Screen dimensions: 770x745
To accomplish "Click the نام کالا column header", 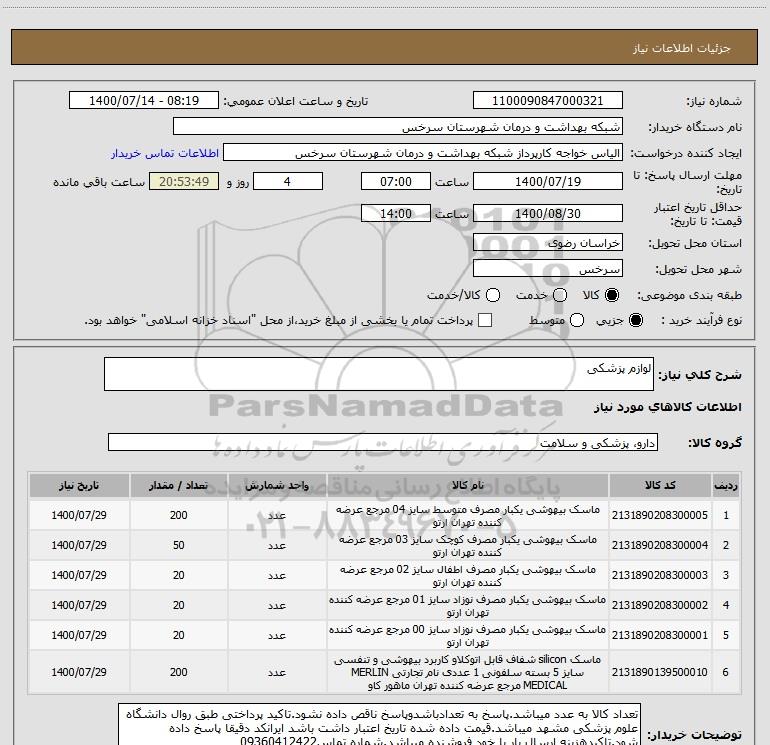I will 468,486.
